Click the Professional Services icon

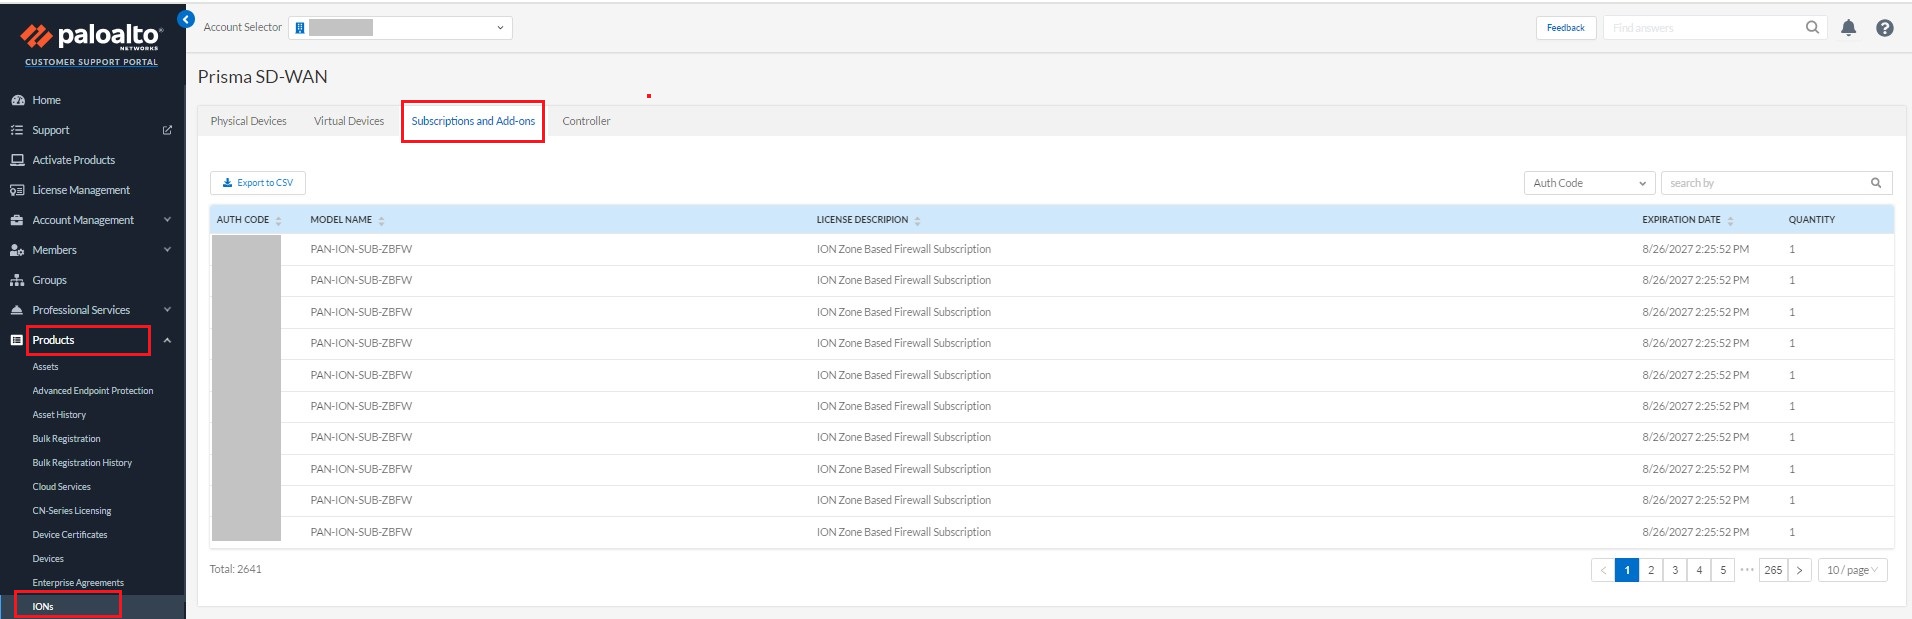click(x=17, y=310)
